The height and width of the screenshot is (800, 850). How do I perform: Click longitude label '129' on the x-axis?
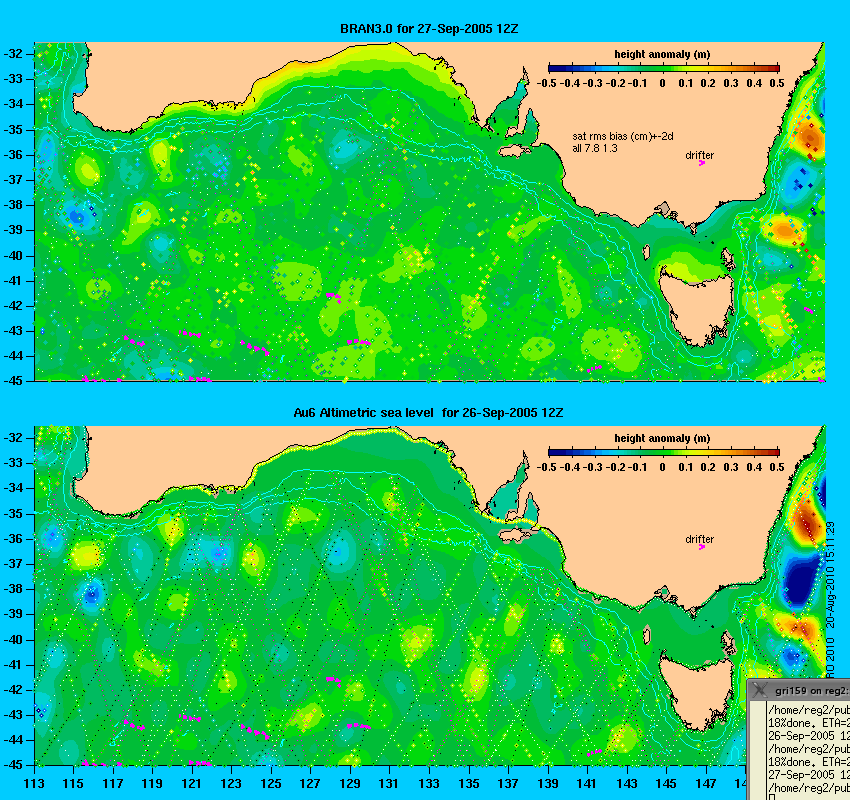pos(350,784)
